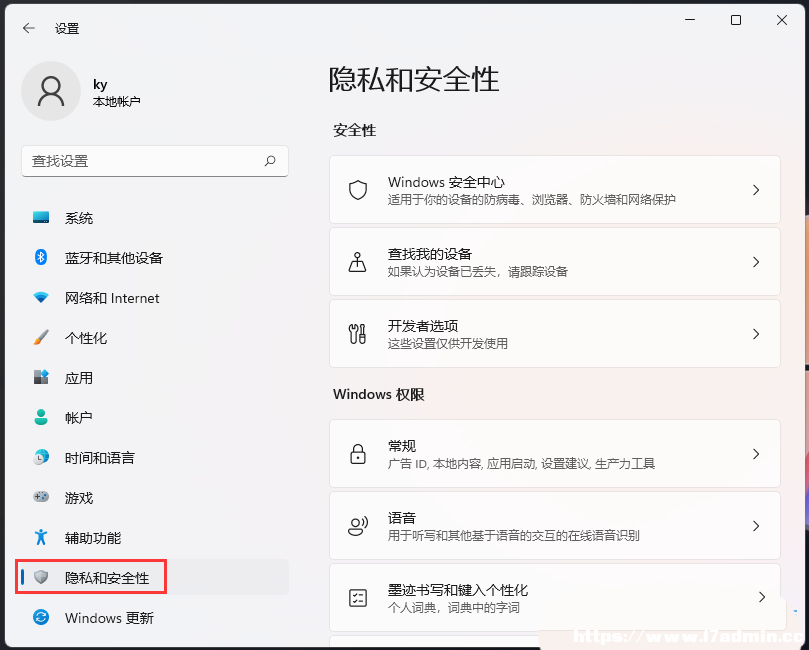Select 系统 in the sidebar
Viewport: 809px width, 650px height.
pyautogui.click(x=154, y=218)
